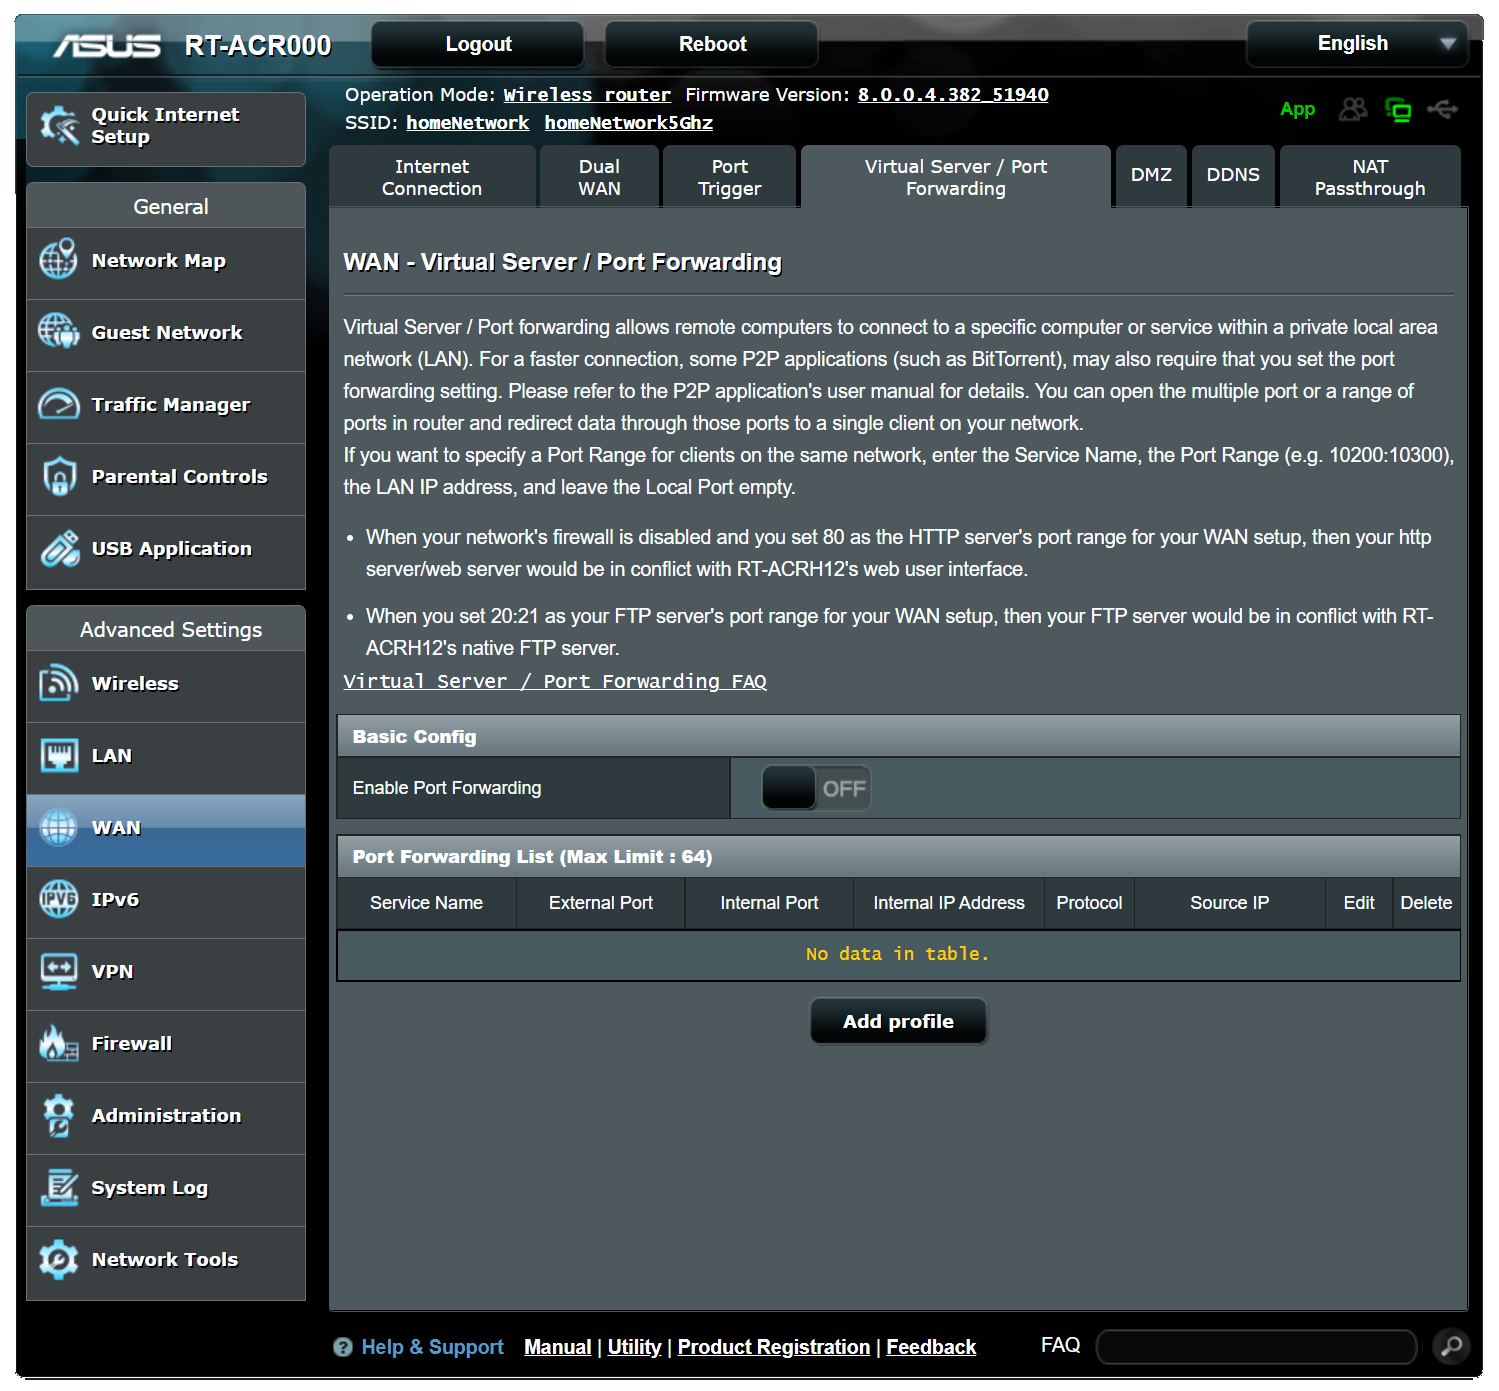Viewport: 1499px width, 1391px height.
Task: Click the Traffic Manager gauge icon
Action: click(x=58, y=404)
